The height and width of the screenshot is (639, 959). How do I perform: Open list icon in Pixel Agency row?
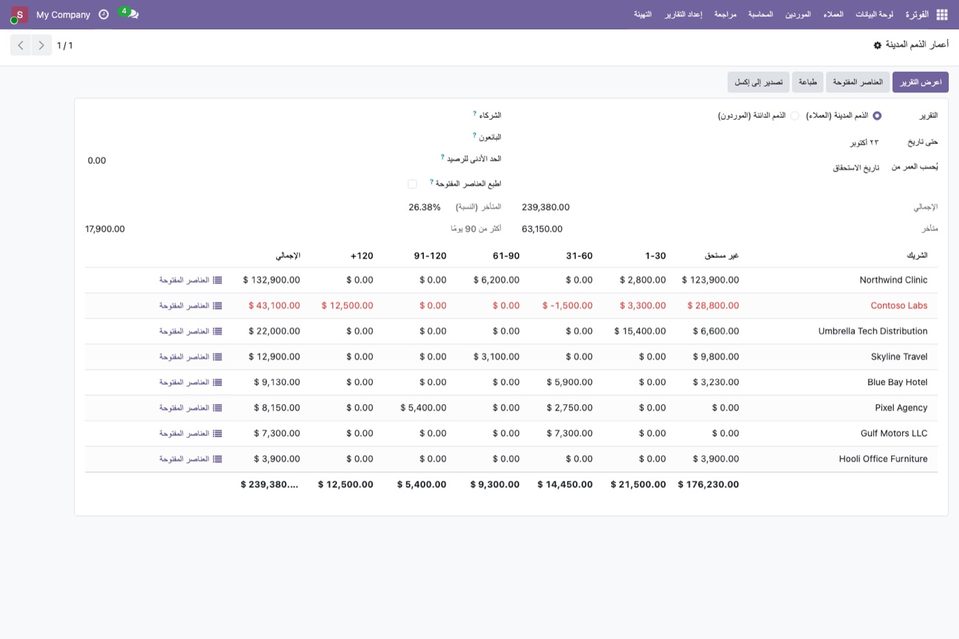click(x=217, y=408)
